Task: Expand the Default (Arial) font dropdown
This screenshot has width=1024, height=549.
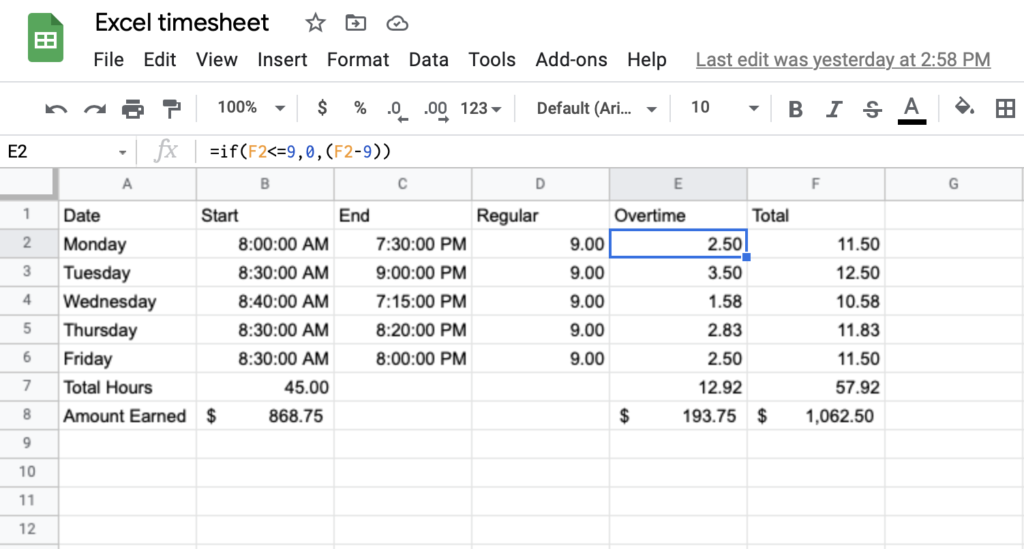Action: tap(597, 108)
